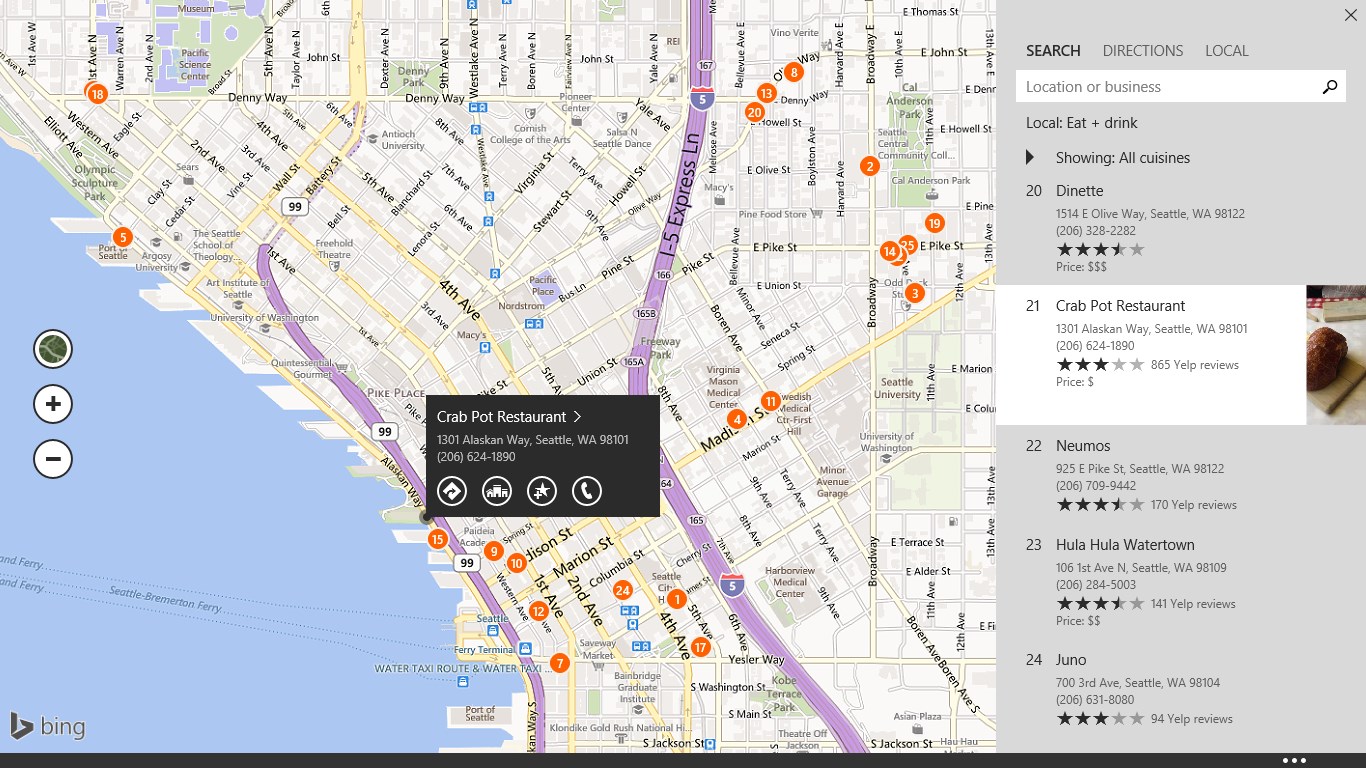The height and width of the screenshot is (768, 1366).
Task: Open nearby places icon in the Crab Pot popup
Action: [497, 491]
